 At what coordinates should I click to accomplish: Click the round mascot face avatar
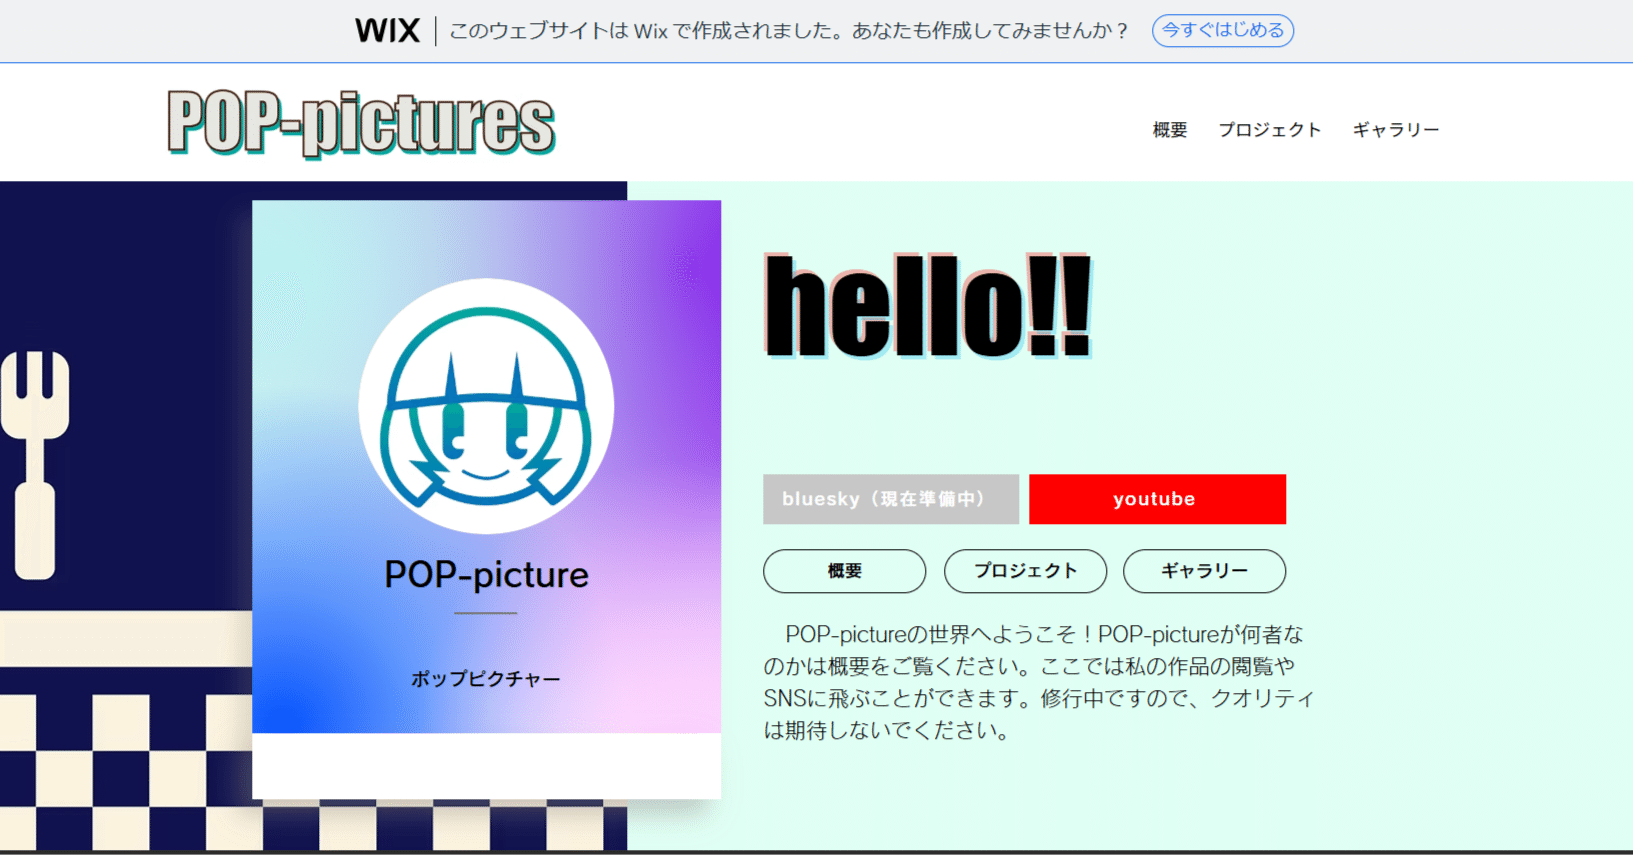click(486, 406)
